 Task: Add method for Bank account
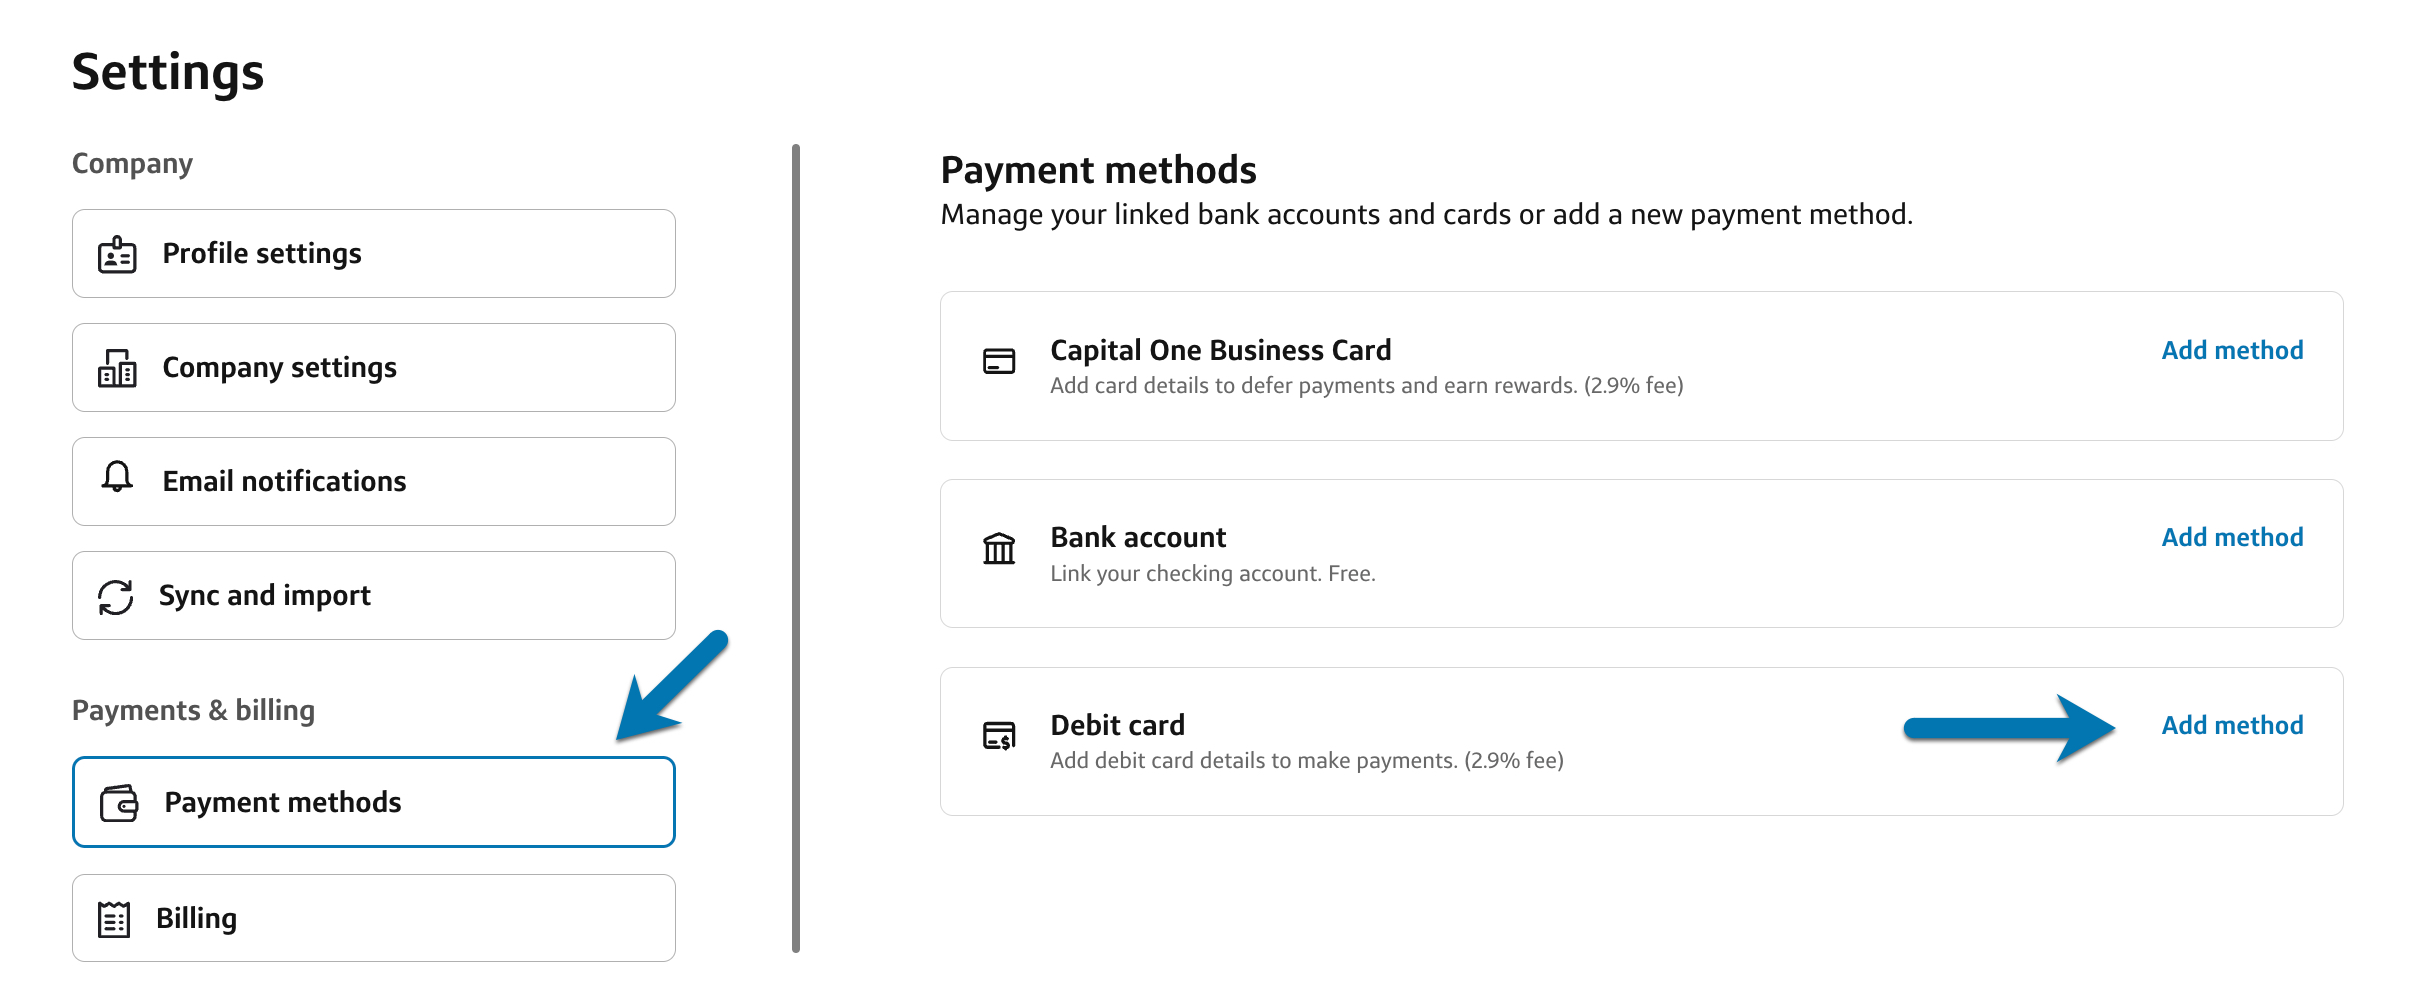pyautogui.click(x=2232, y=538)
